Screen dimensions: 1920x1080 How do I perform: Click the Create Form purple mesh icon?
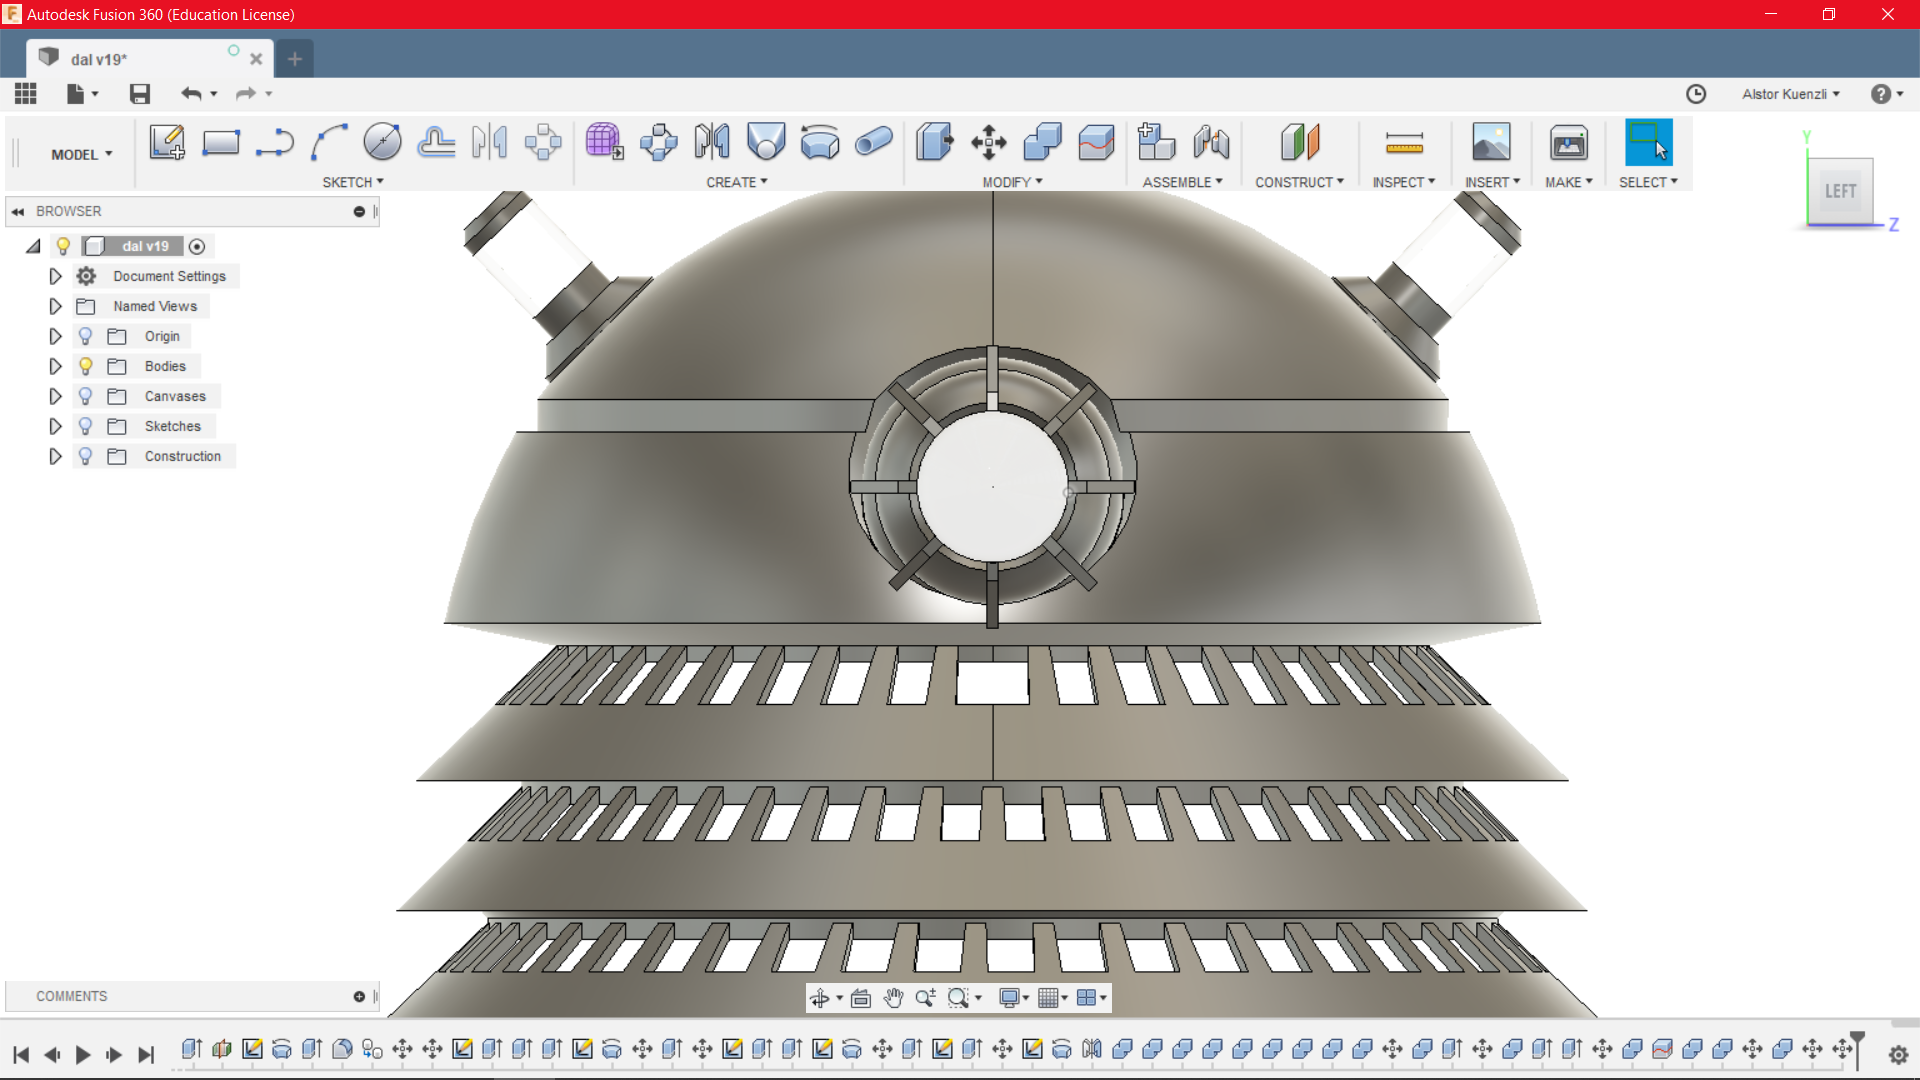[604, 142]
